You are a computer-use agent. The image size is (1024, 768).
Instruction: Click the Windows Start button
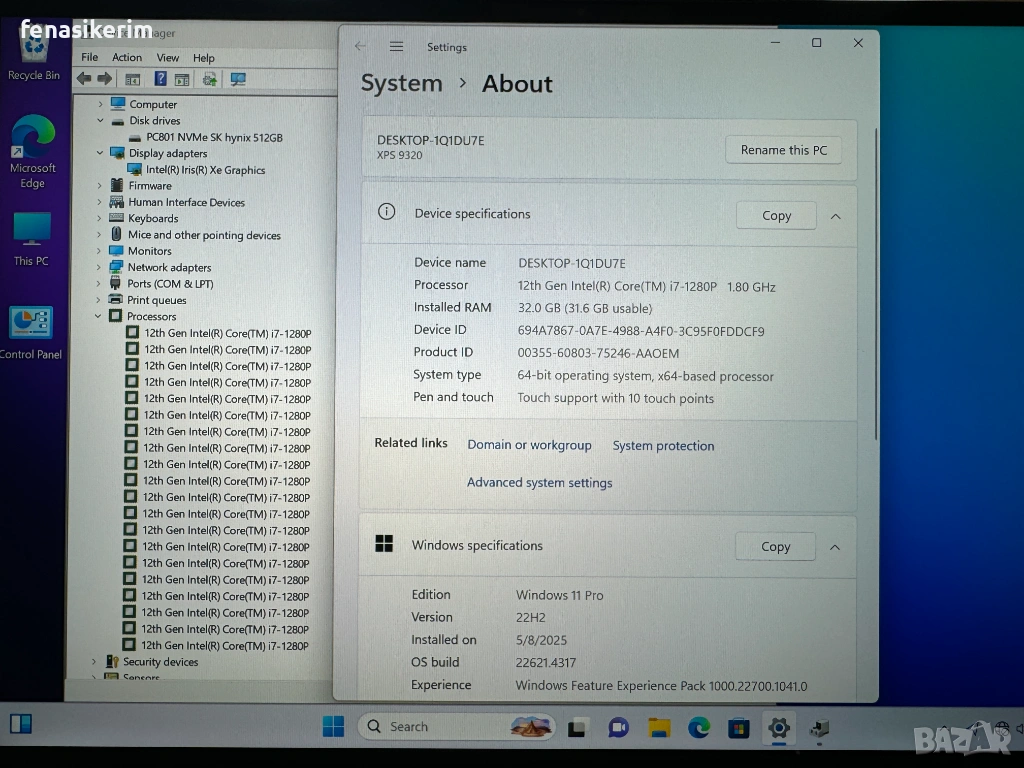pyautogui.click(x=333, y=727)
